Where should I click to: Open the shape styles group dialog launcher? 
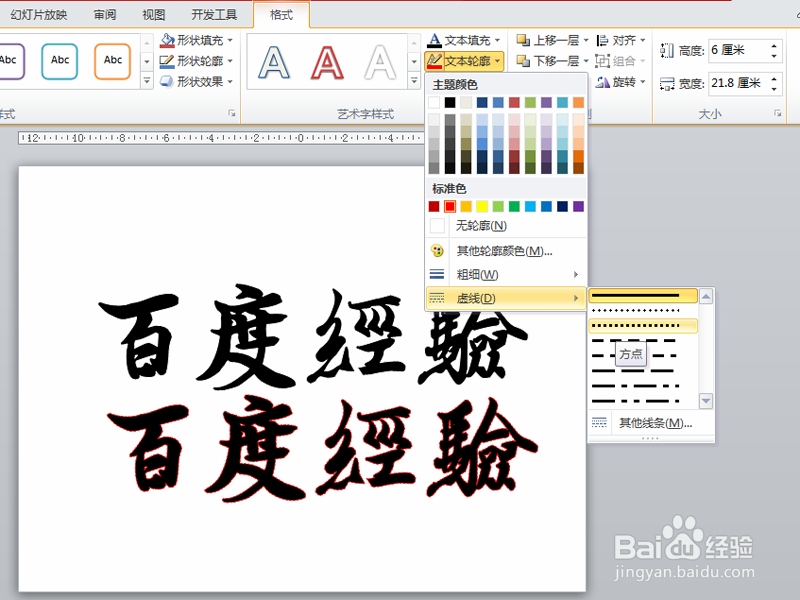click(x=232, y=113)
